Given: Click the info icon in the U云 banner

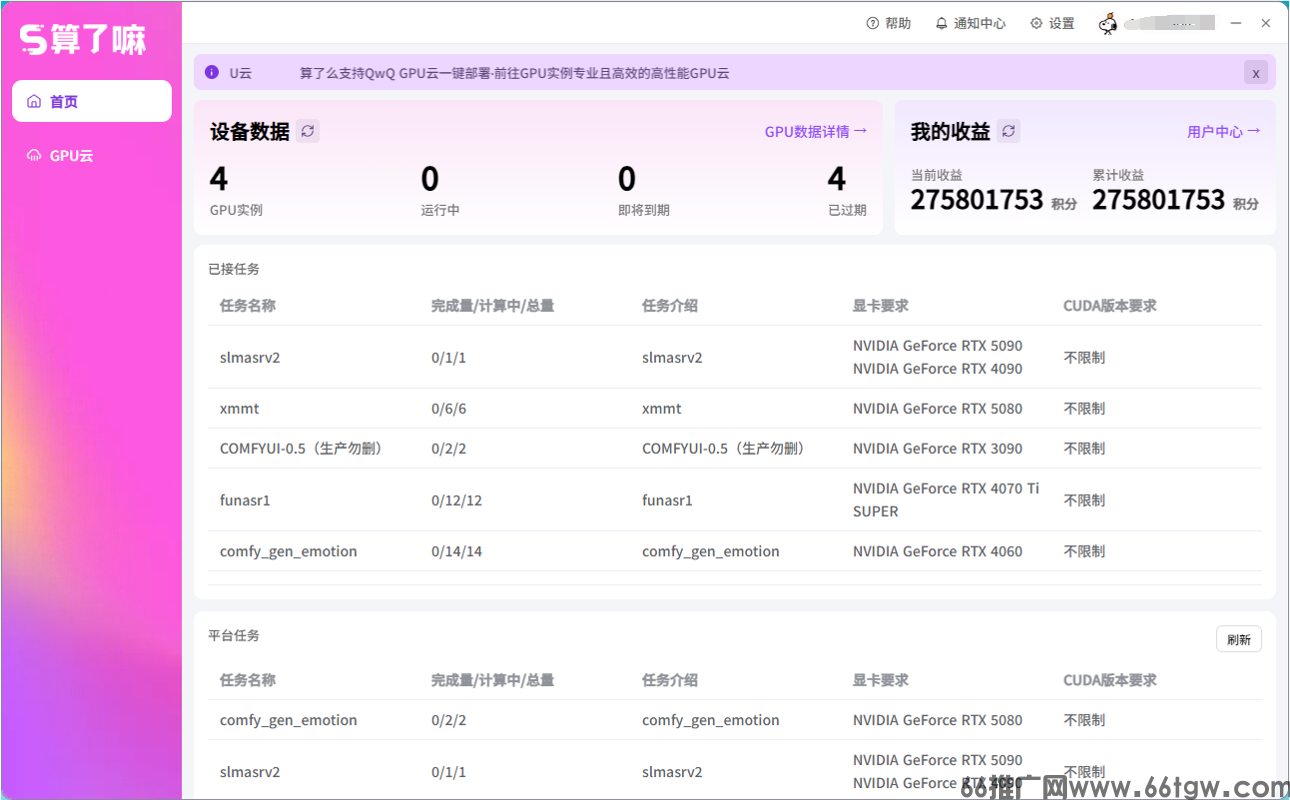Looking at the screenshot, I should [211, 72].
